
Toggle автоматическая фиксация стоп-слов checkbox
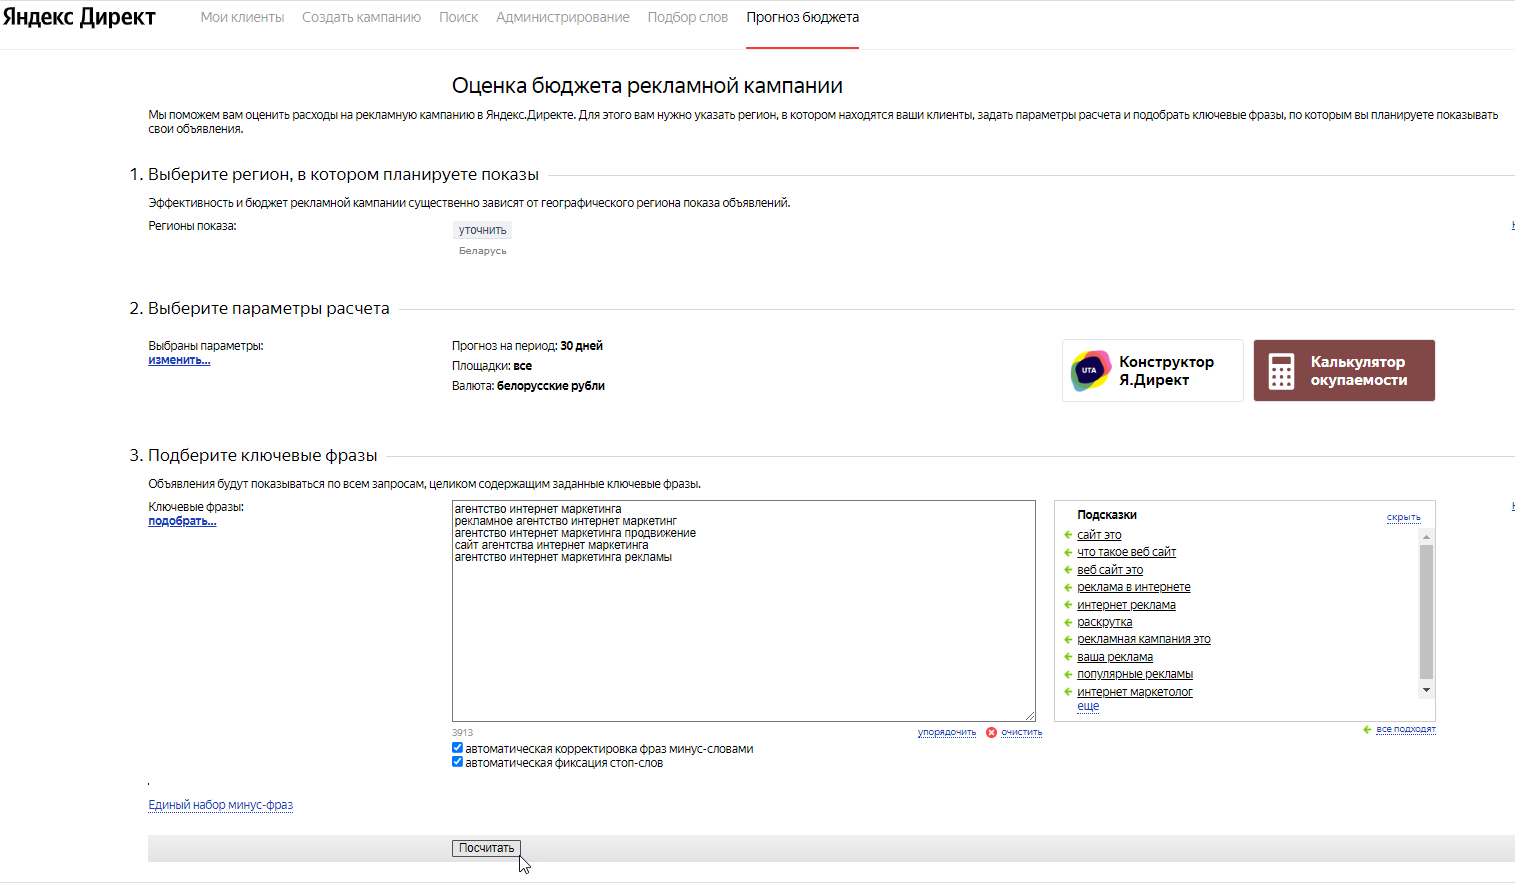click(x=457, y=762)
